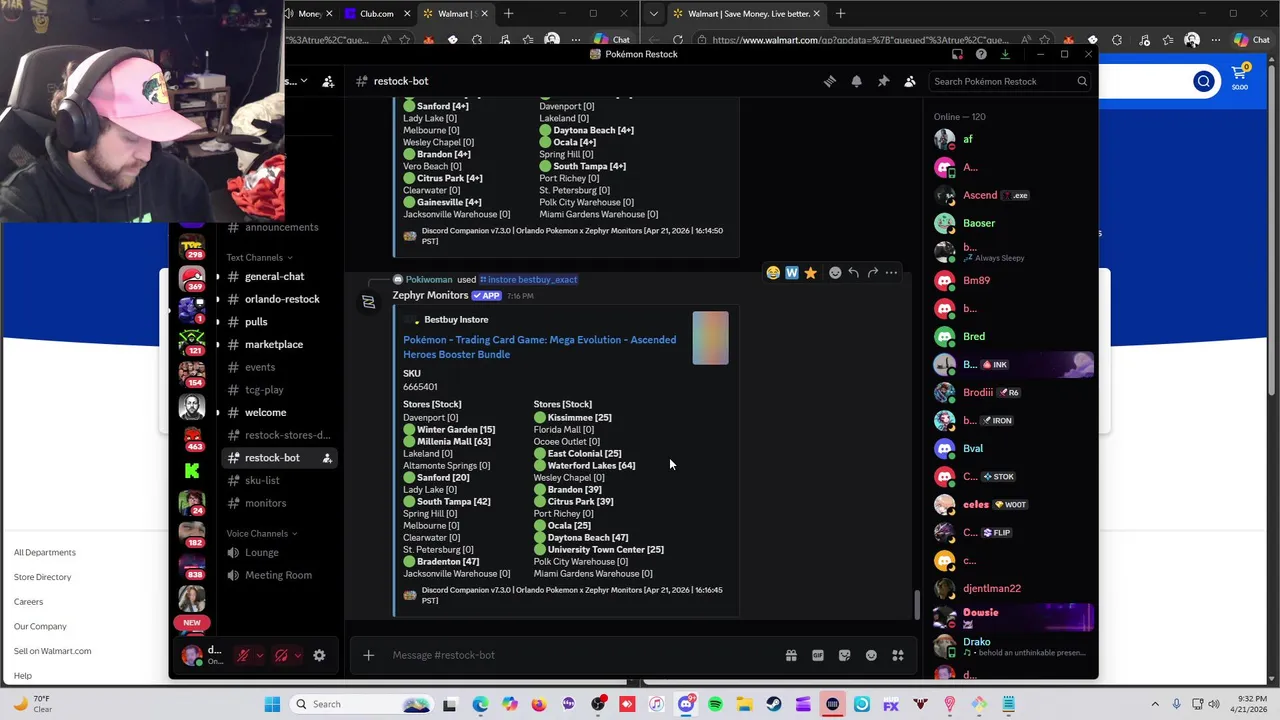The image size is (1280, 720).
Task: Click the instore bestbuy_exact command link
Action: pyautogui.click(x=528, y=279)
